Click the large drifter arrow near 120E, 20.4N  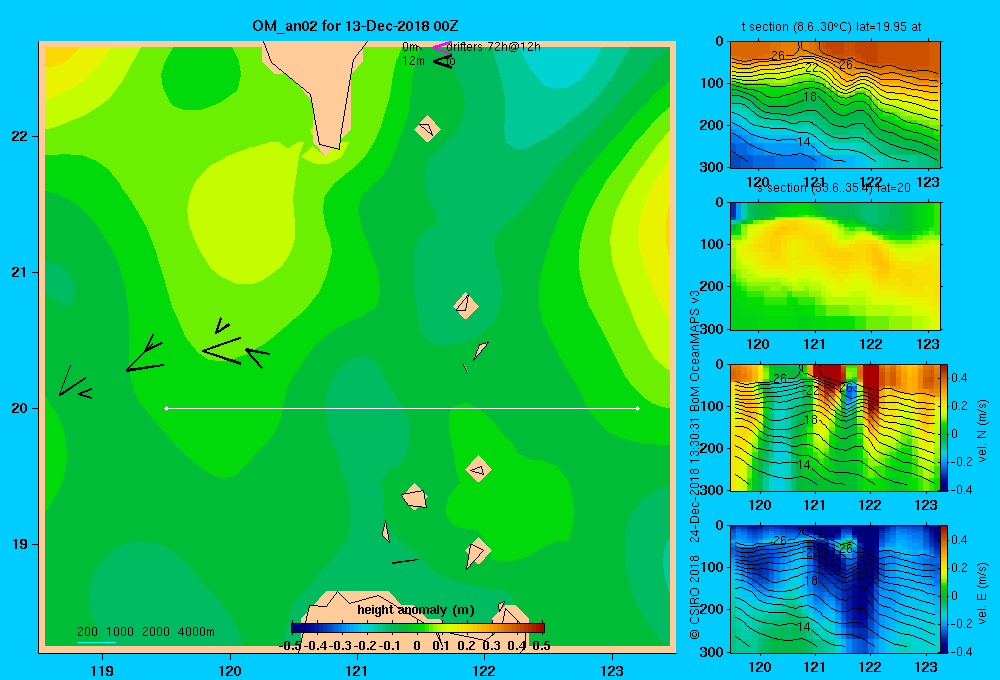[x=223, y=350]
